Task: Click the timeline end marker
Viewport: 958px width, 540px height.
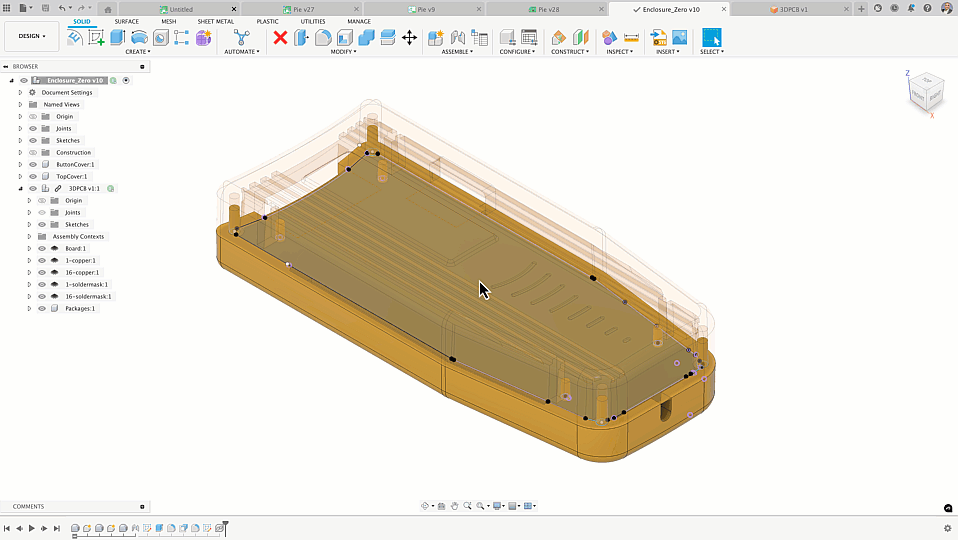Action: tap(226, 525)
